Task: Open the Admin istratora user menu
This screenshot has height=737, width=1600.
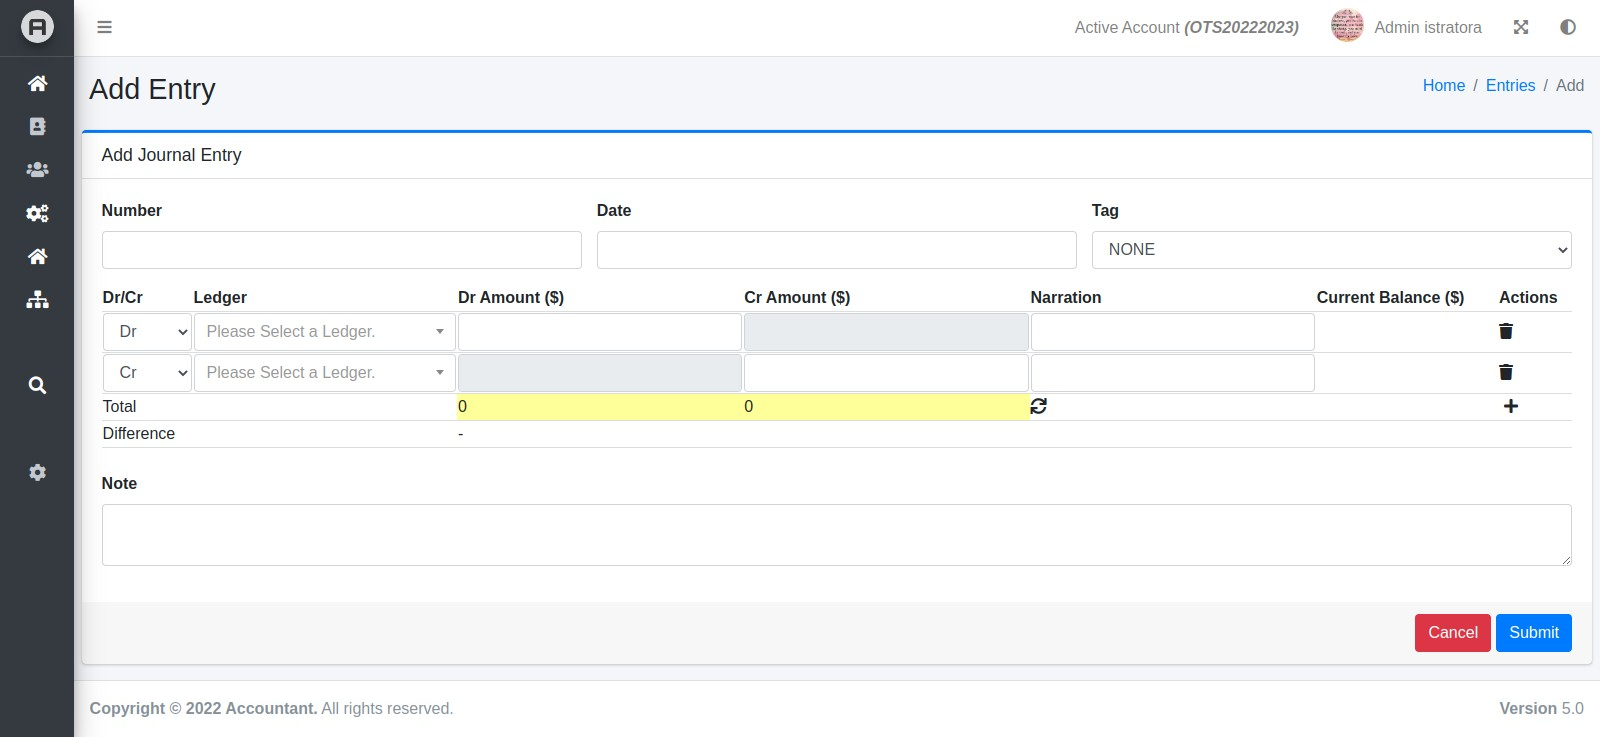Action: (x=1407, y=27)
